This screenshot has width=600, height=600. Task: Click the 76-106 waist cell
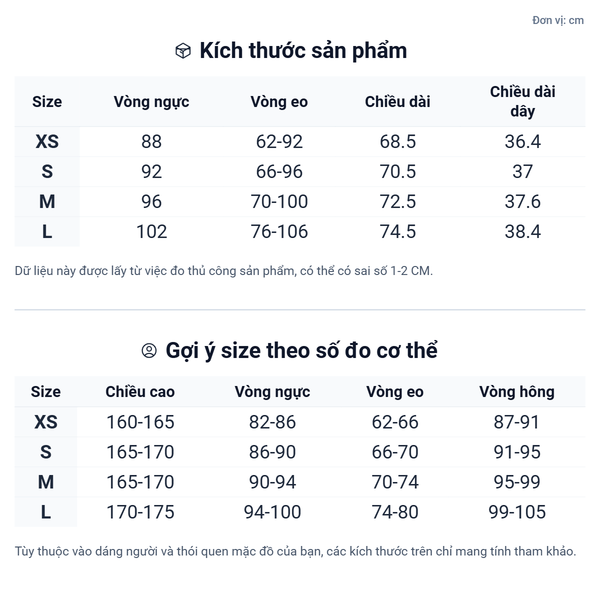279,232
